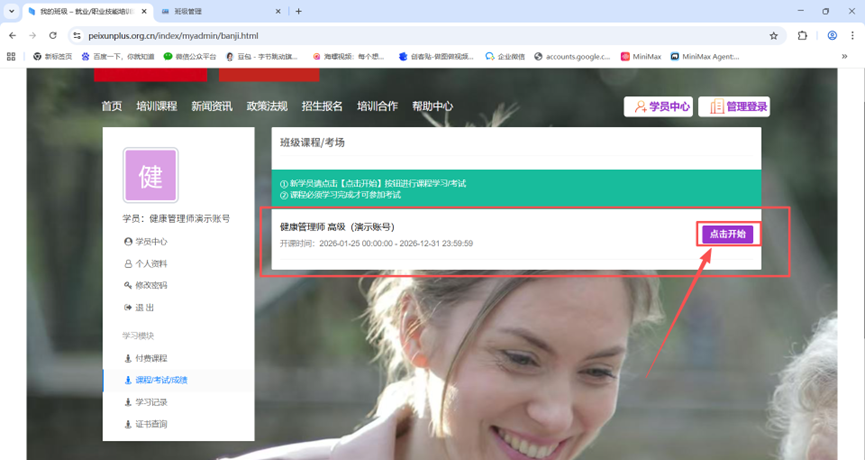Go to 首页 in the navigation bar

coord(111,106)
